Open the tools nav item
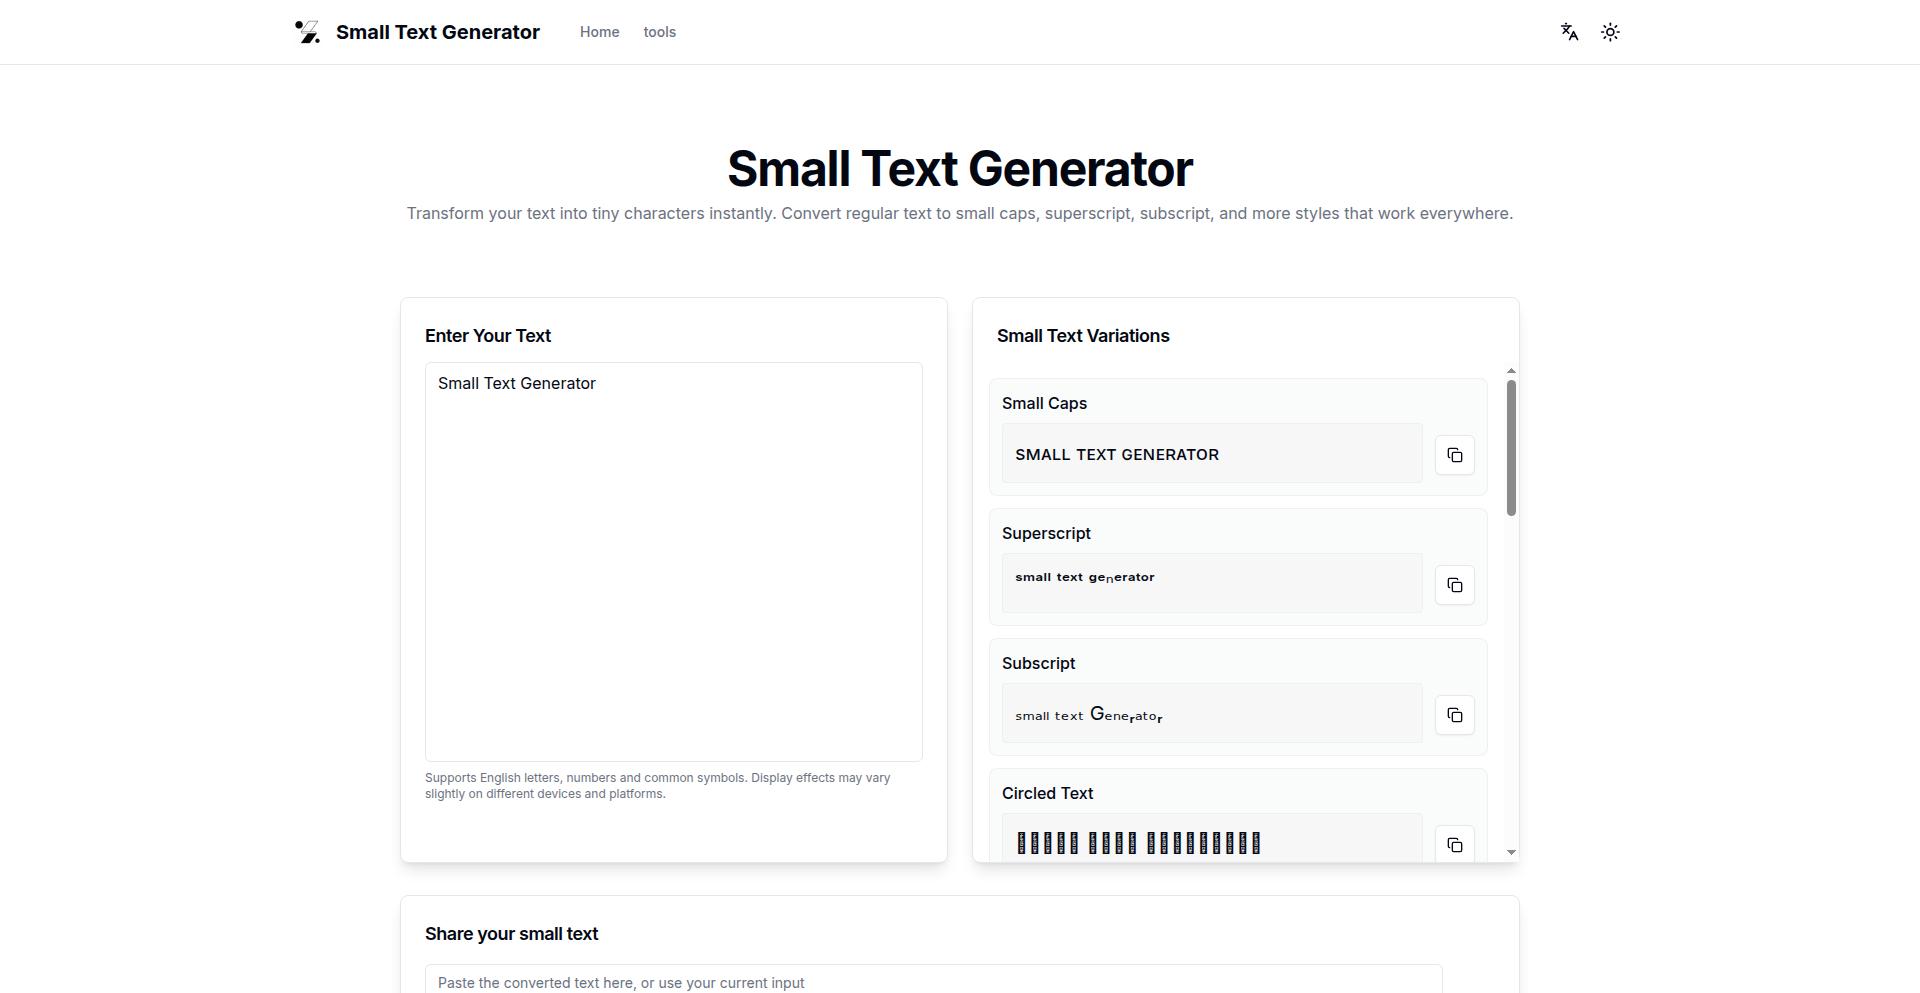 pos(659,32)
